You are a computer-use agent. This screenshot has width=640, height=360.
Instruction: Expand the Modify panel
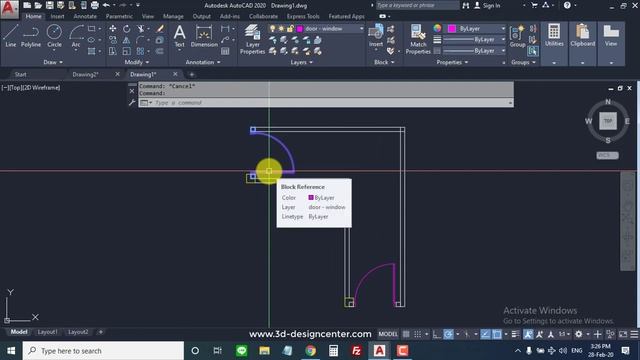[137, 62]
